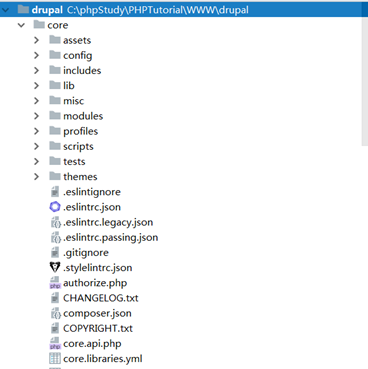Expand the config folder chevron

coord(36,55)
